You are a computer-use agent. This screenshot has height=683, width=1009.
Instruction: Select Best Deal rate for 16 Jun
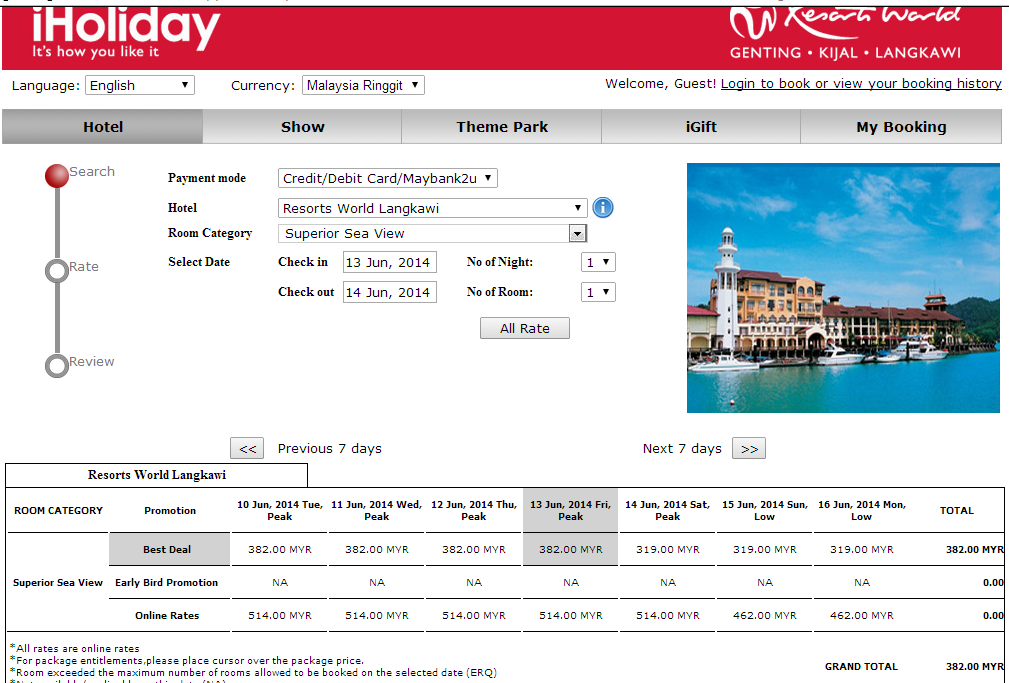click(x=862, y=549)
